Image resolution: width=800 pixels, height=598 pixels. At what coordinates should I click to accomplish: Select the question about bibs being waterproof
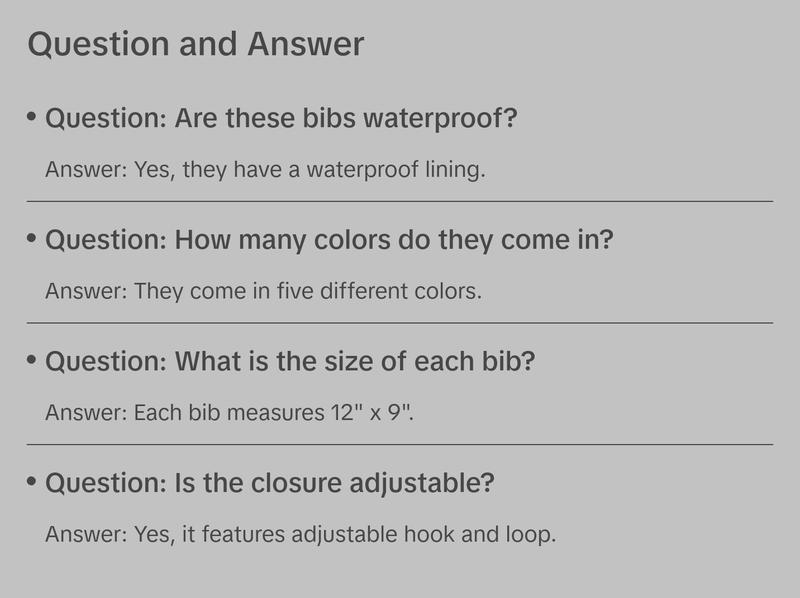[282, 120]
